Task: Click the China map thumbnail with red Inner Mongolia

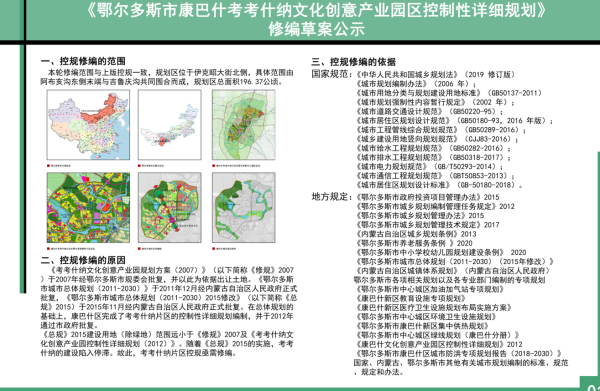Action: [88, 125]
